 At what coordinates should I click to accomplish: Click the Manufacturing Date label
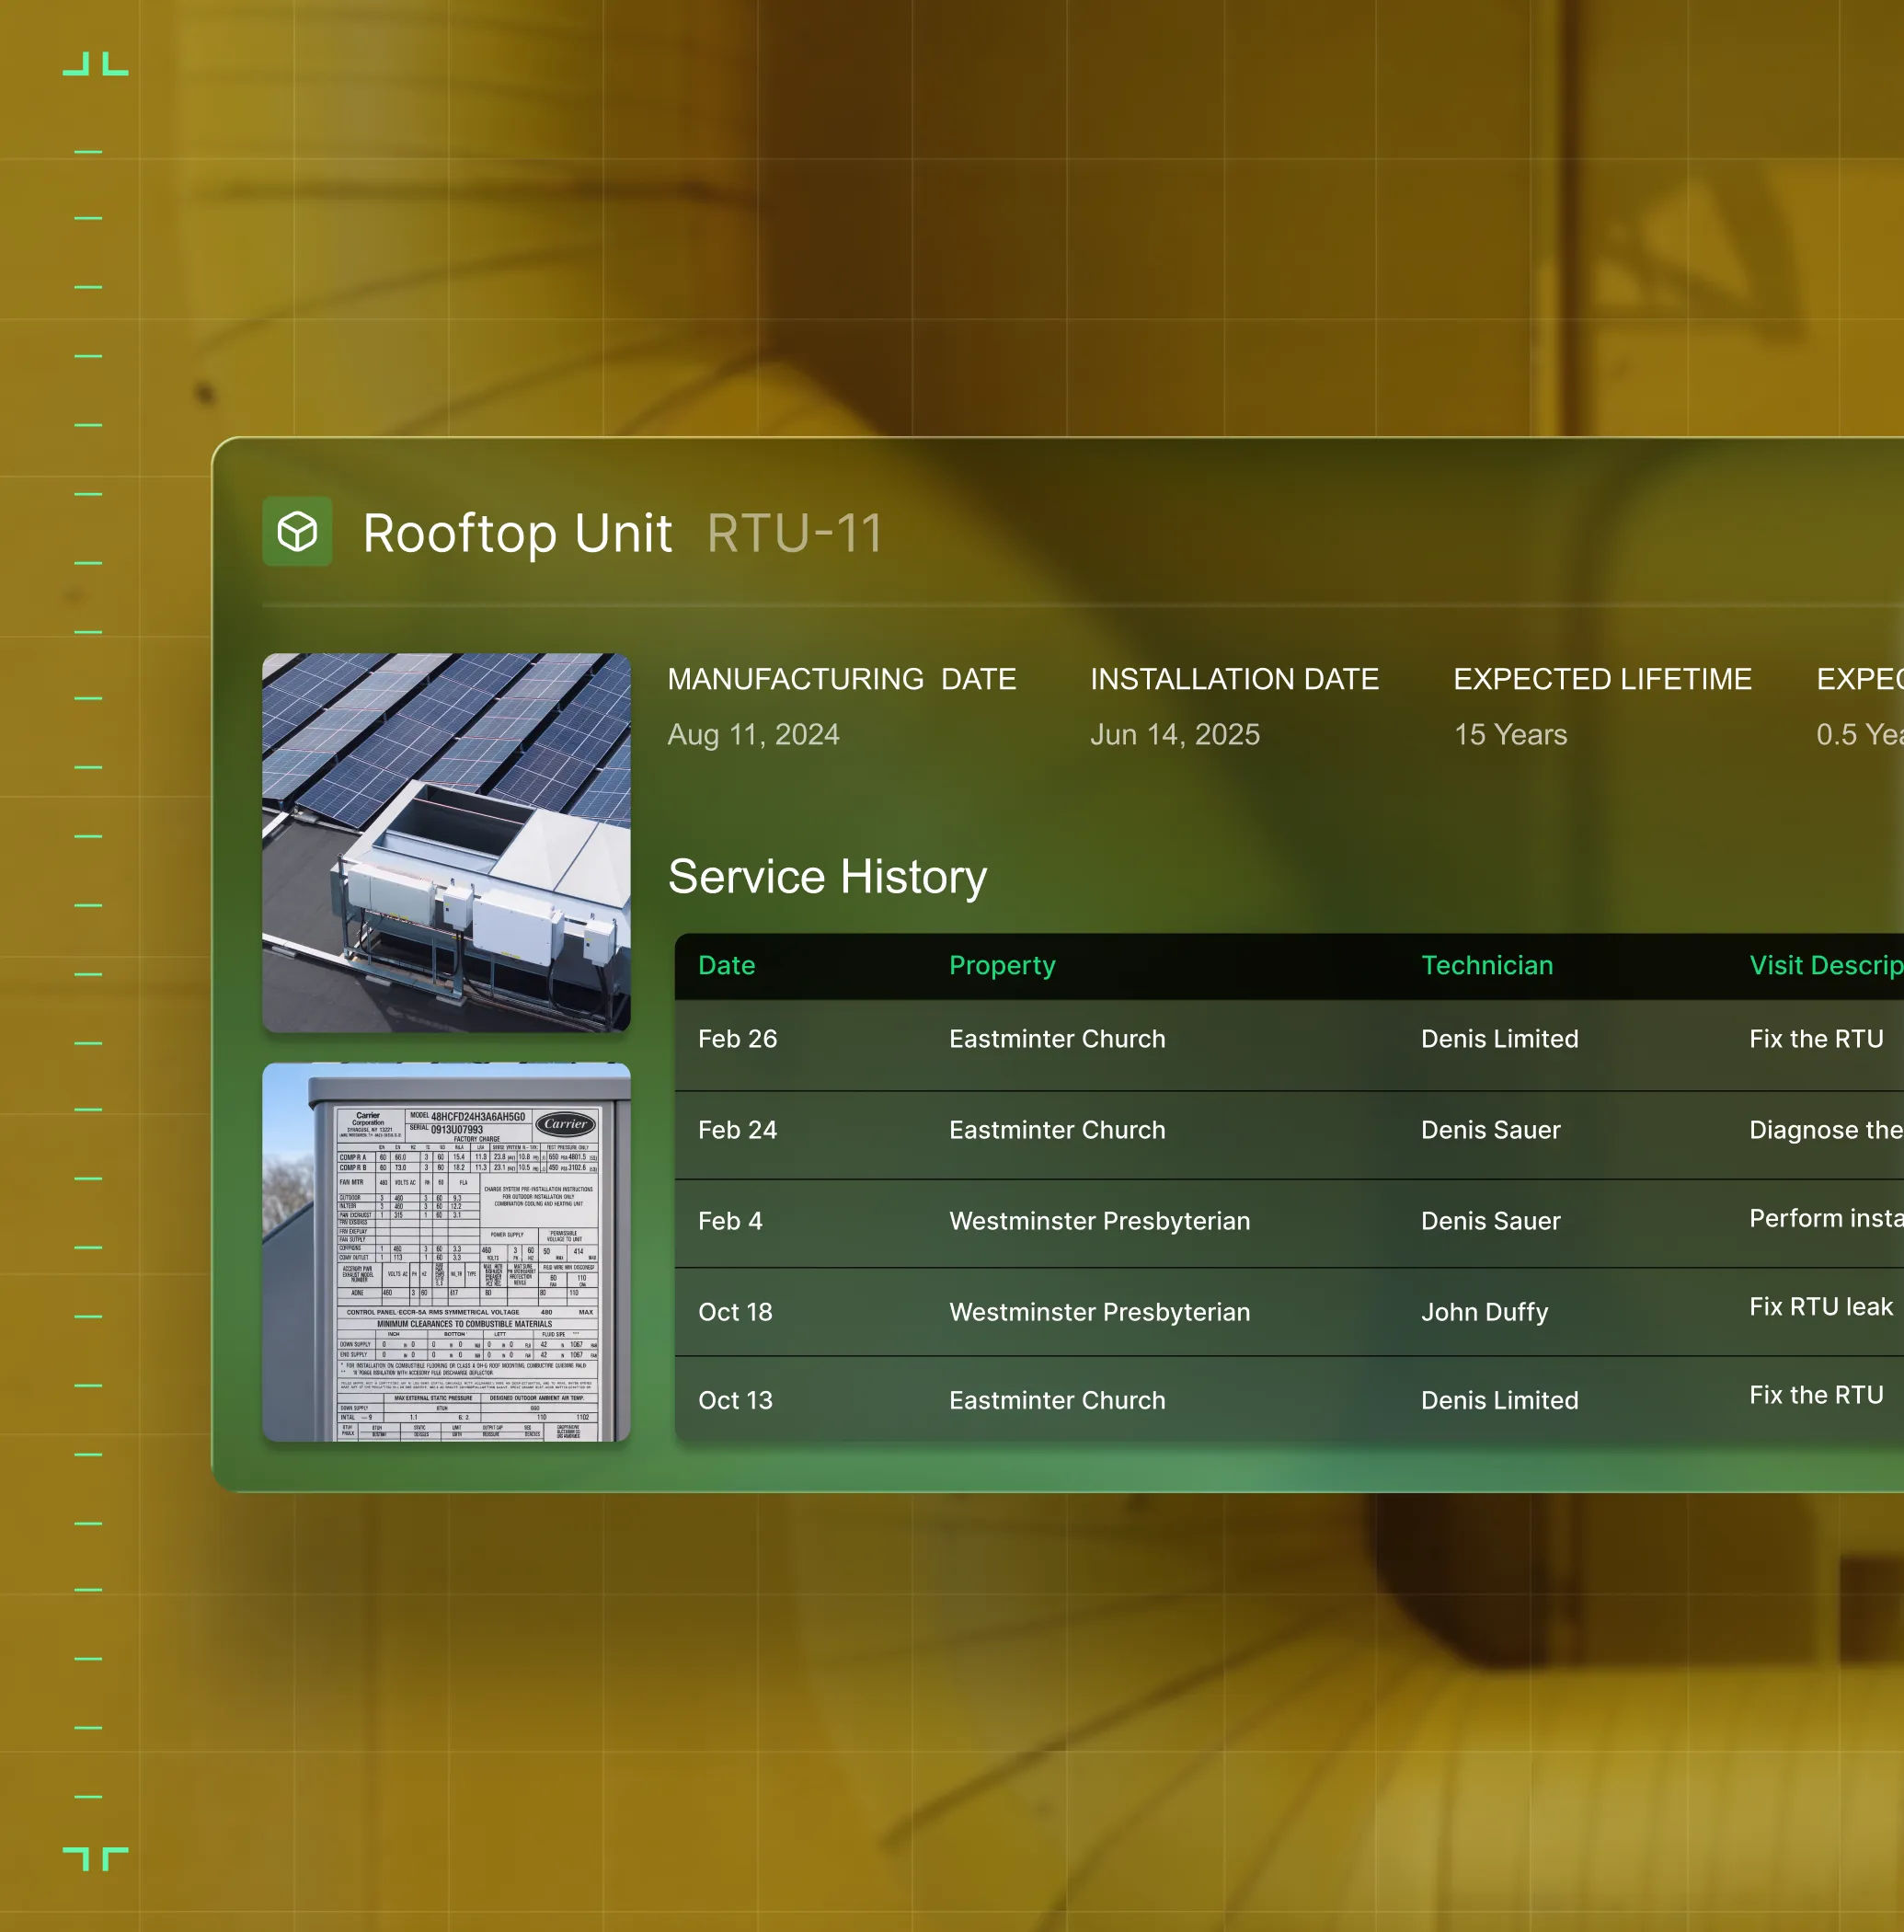842,679
